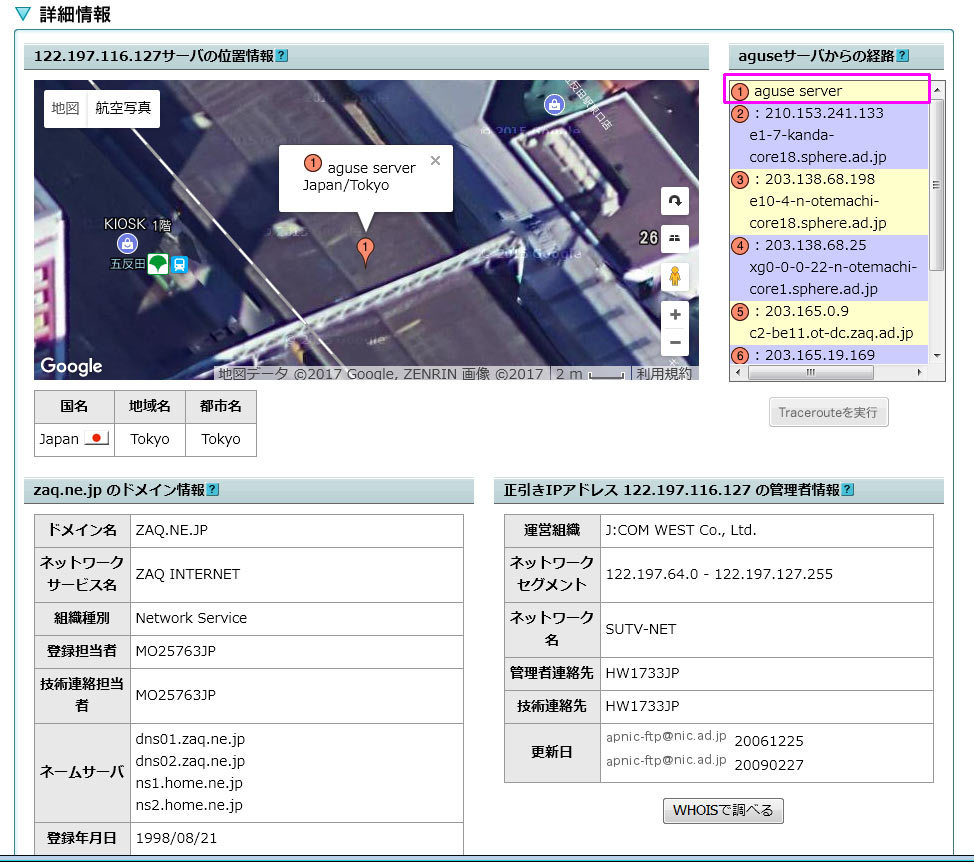
Task: Select route hop 3 203.138.68.198
Action: pos(829,201)
